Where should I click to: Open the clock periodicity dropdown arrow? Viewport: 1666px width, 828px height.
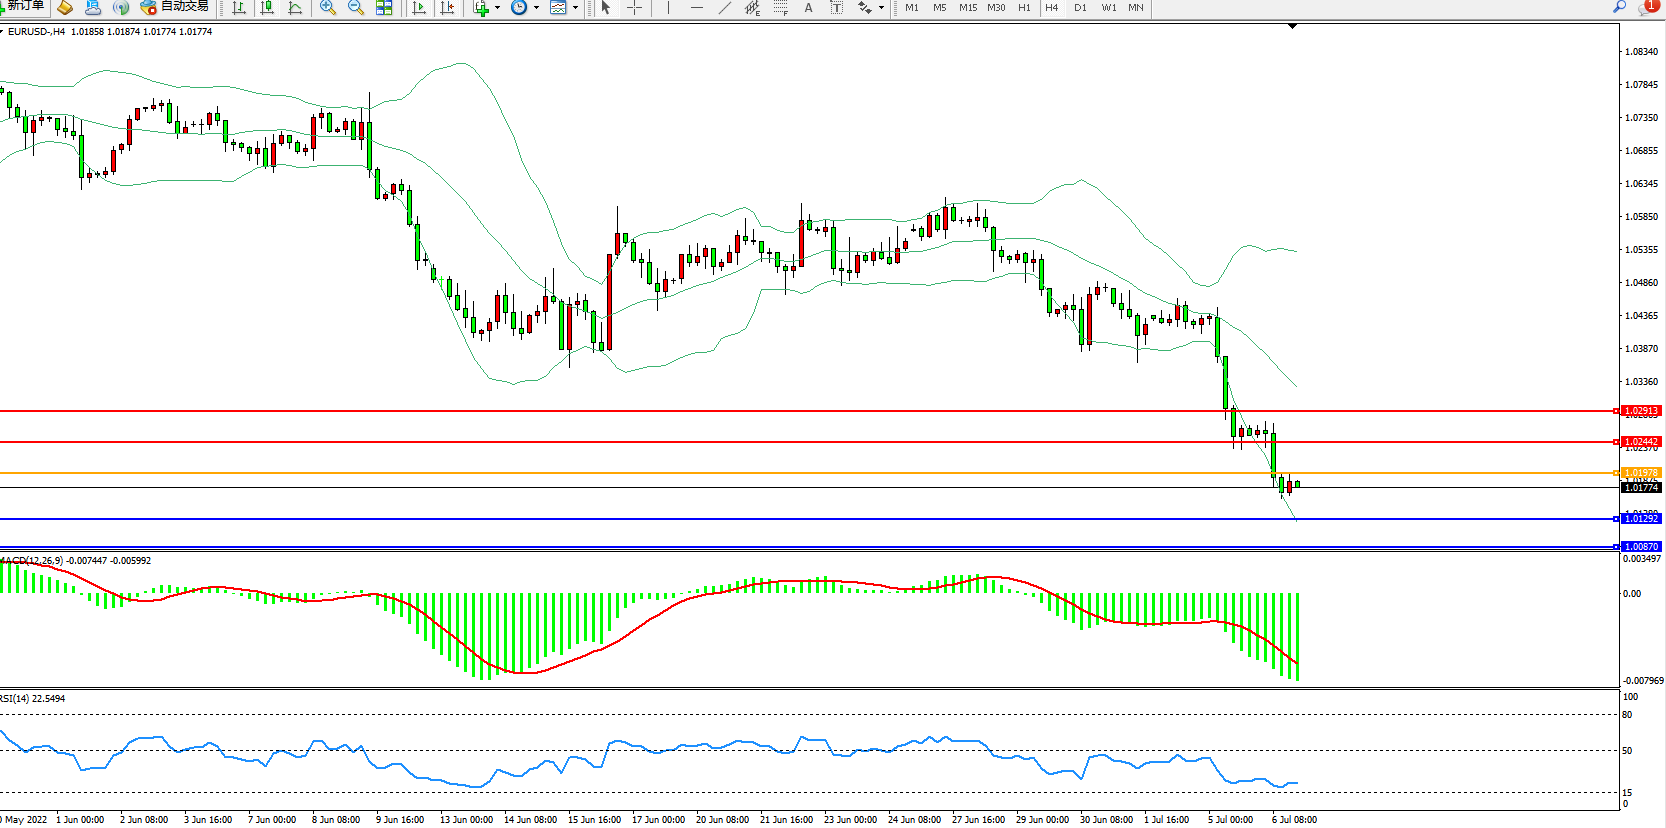(x=536, y=8)
